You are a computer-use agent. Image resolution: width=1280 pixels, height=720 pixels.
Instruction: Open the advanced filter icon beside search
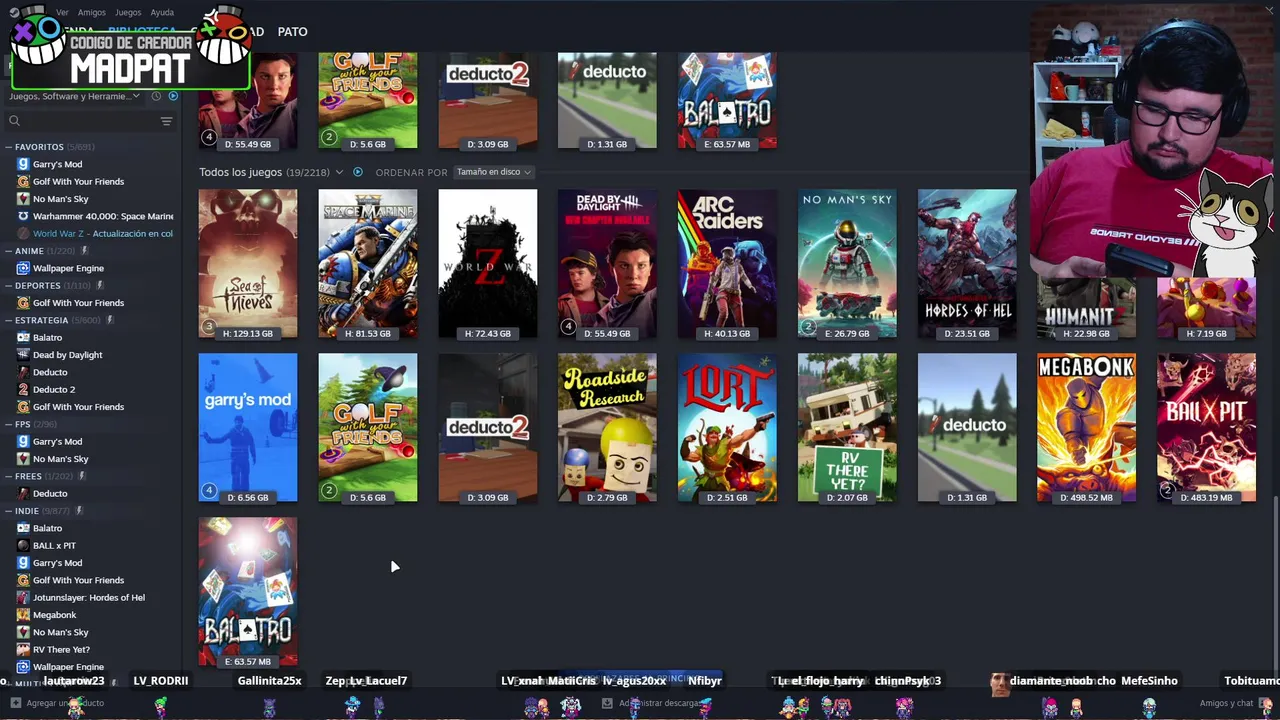(166, 121)
